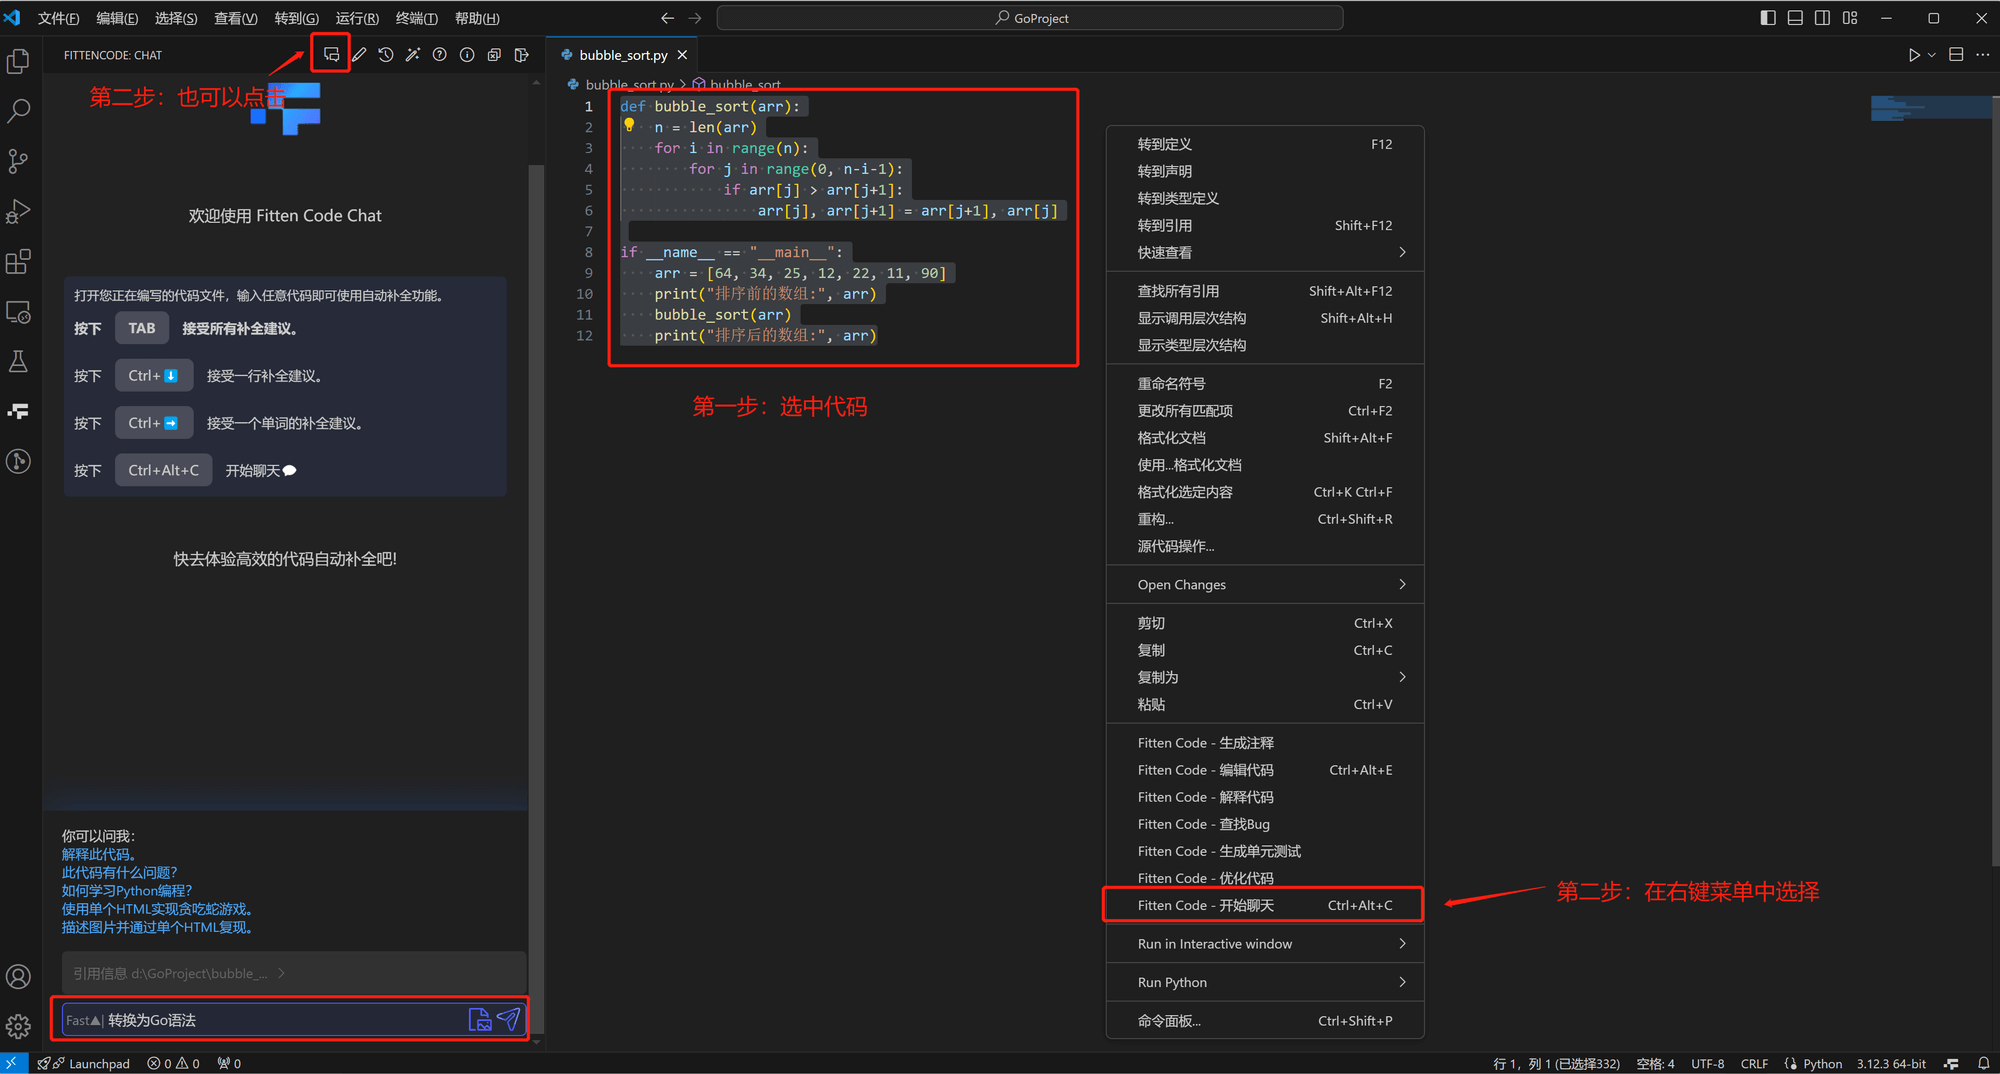Viewport: 2000px width, 1074px height.
Task: Open the Accounts icon in activity bar
Action: [18, 976]
